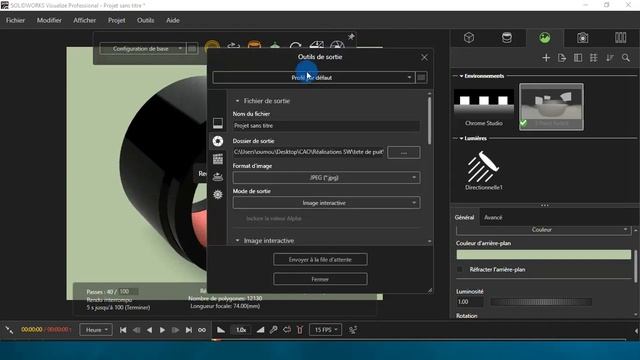Screen dimensions: 640x360
Task: Click the pin icon on main toolbar
Action: (351, 37)
